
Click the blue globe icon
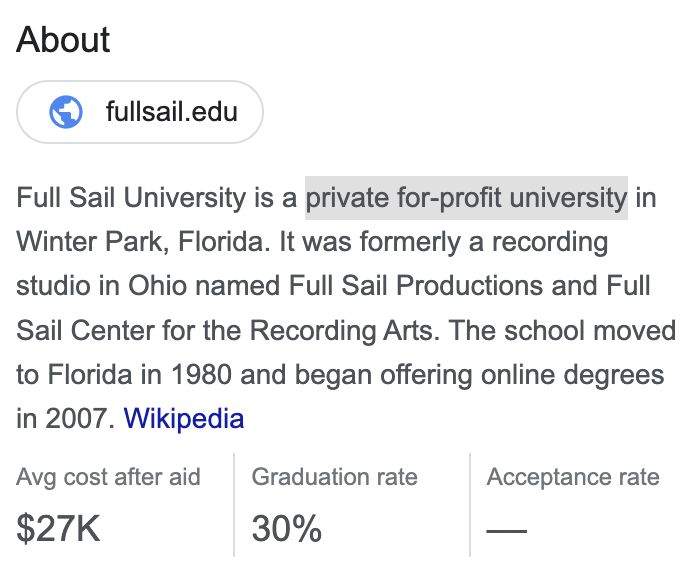coord(66,112)
